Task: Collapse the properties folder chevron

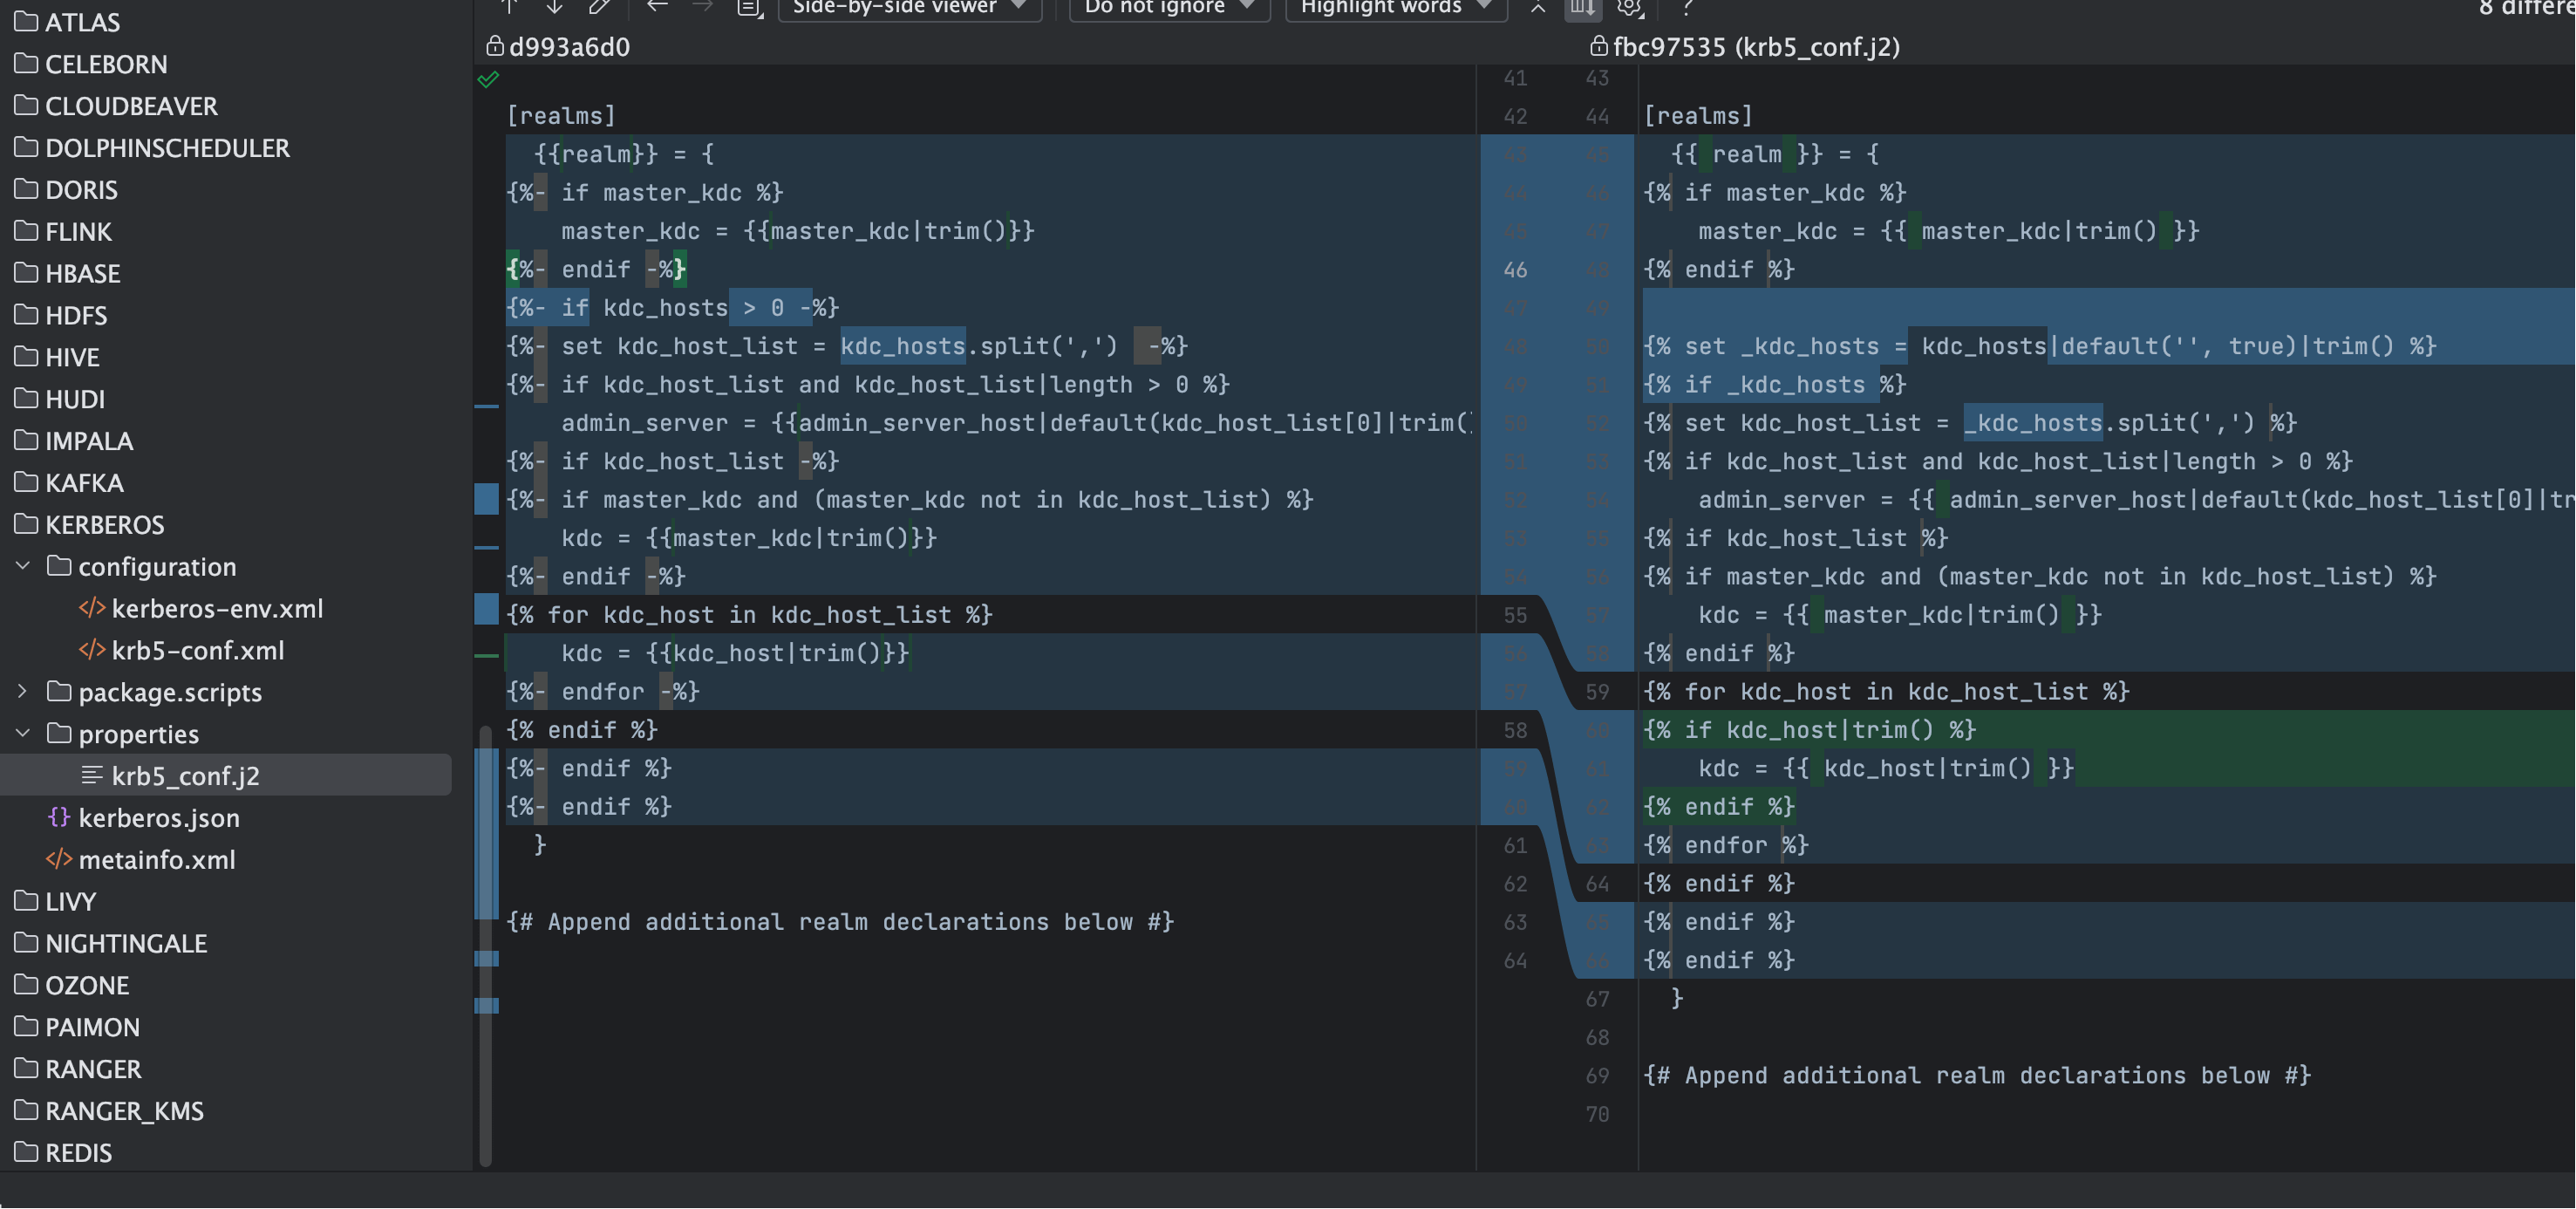Action: 23,733
